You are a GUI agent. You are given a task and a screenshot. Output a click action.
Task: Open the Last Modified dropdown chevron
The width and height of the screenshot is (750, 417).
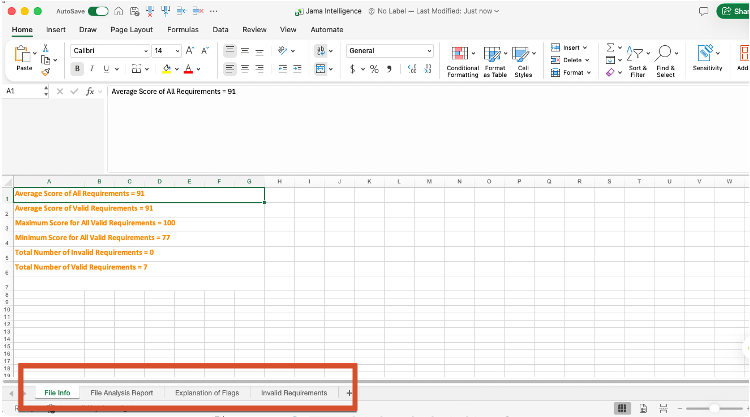tap(496, 11)
